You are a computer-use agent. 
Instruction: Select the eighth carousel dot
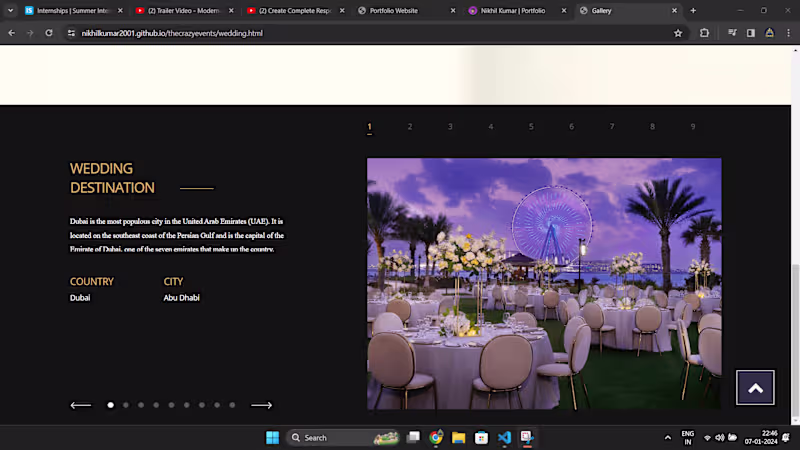pos(217,405)
